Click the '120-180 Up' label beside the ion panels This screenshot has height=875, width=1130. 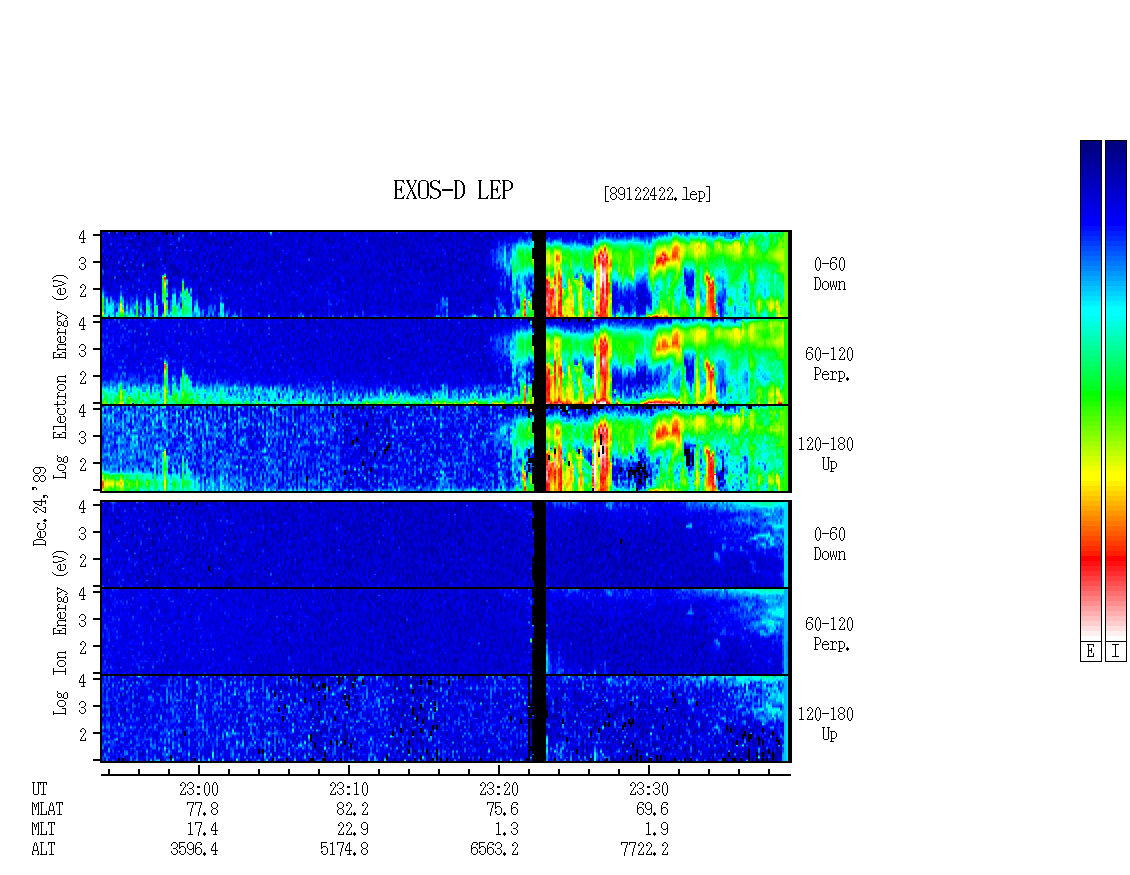click(x=826, y=724)
